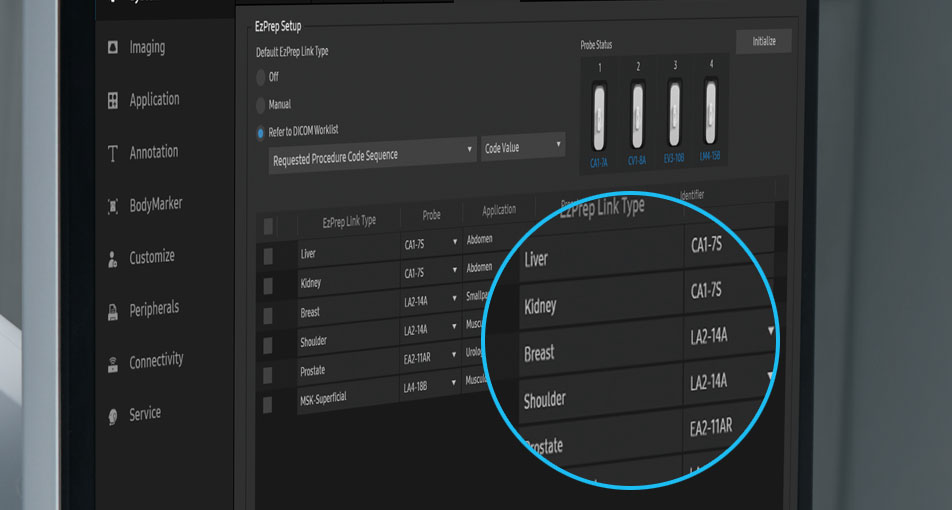Image resolution: width=952 pixels, height=510 pixels.
Task: Open the Imaging settings icon
Action: [x=112, y=47]
